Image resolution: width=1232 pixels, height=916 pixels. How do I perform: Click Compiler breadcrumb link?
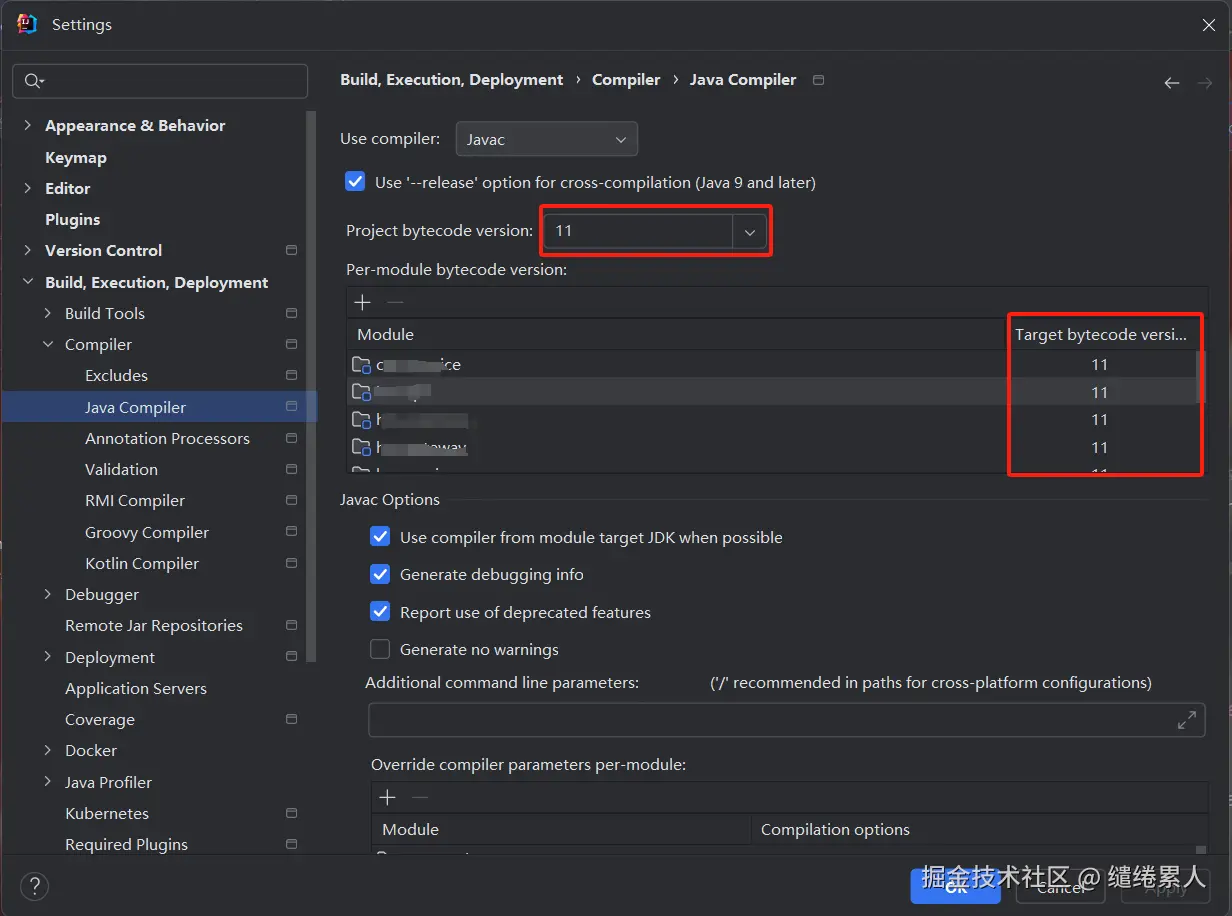pos(626,79)
